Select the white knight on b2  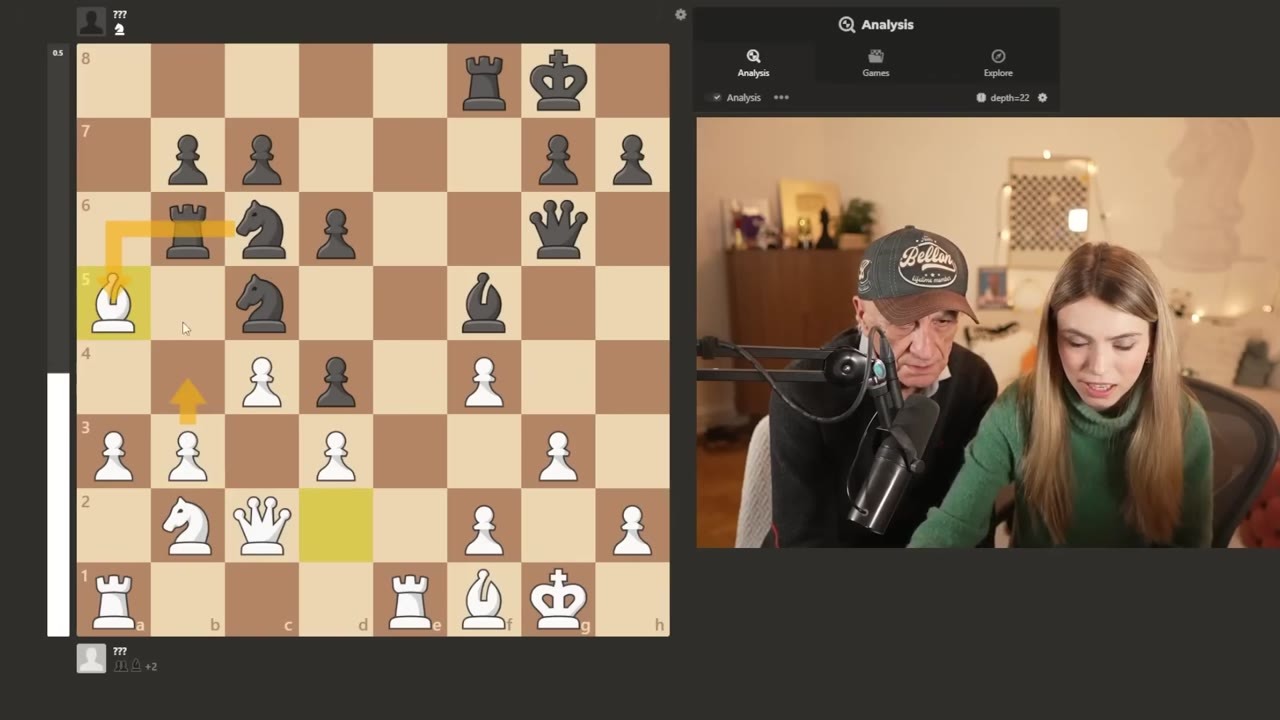click(188, 525)
